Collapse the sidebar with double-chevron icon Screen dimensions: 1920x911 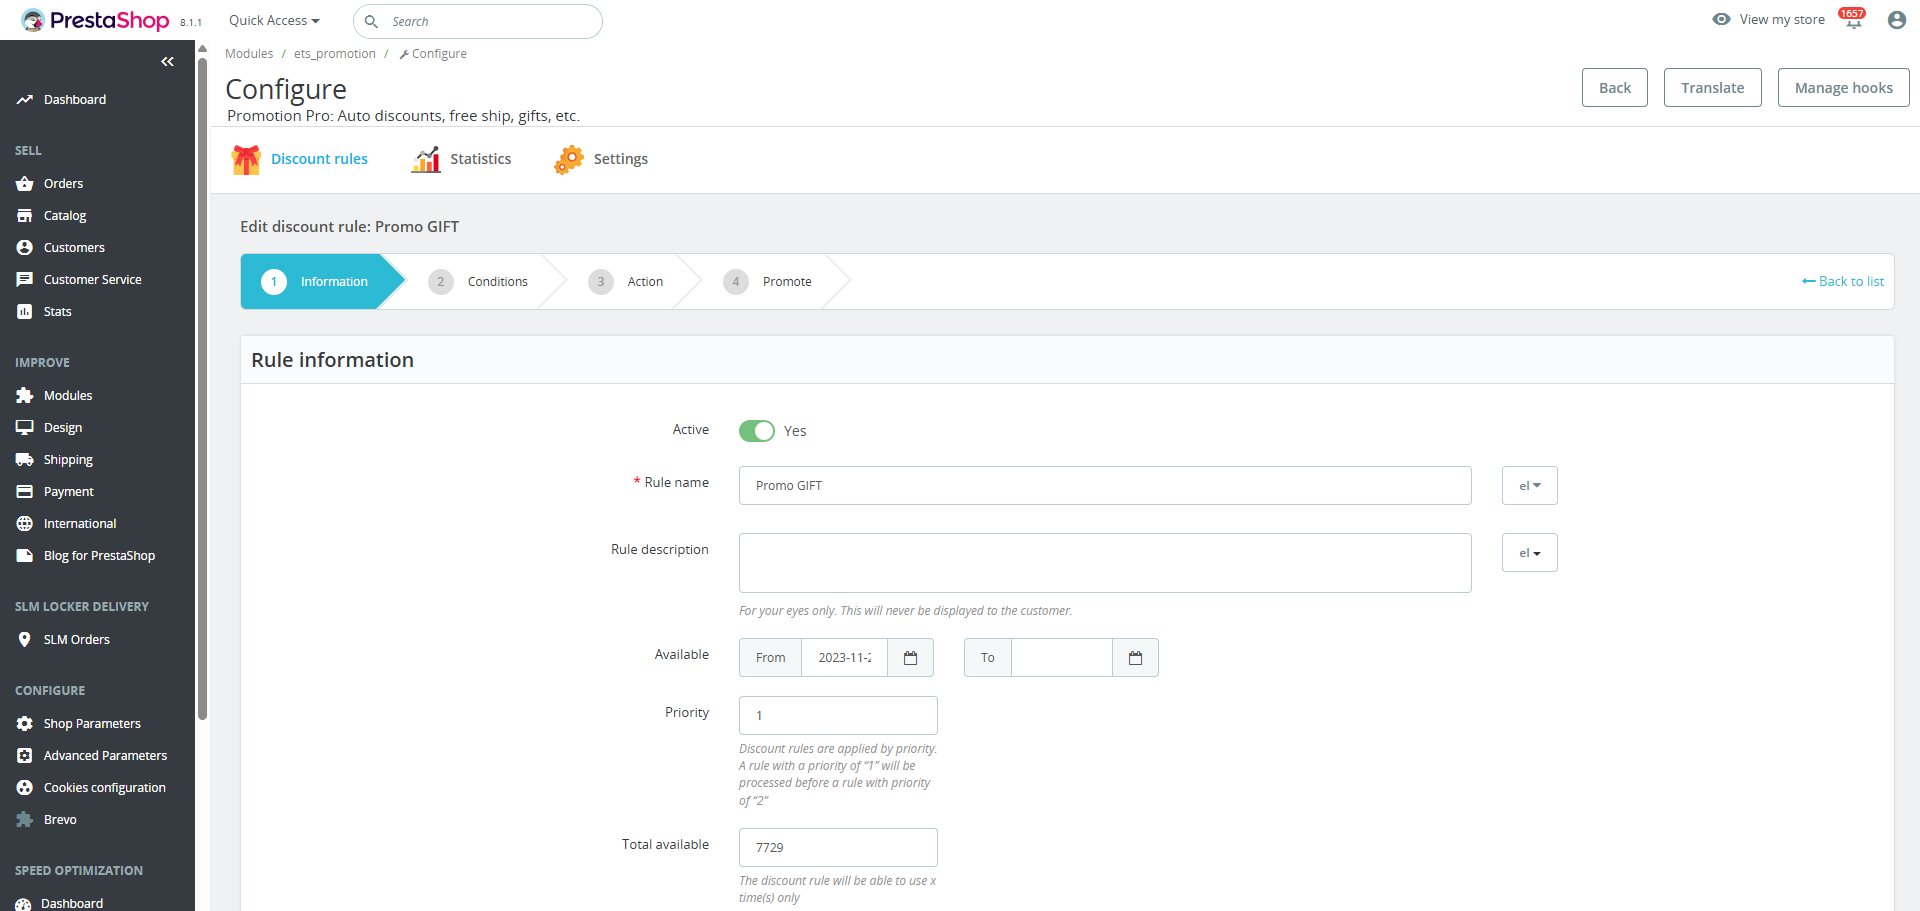click(167, 62)
